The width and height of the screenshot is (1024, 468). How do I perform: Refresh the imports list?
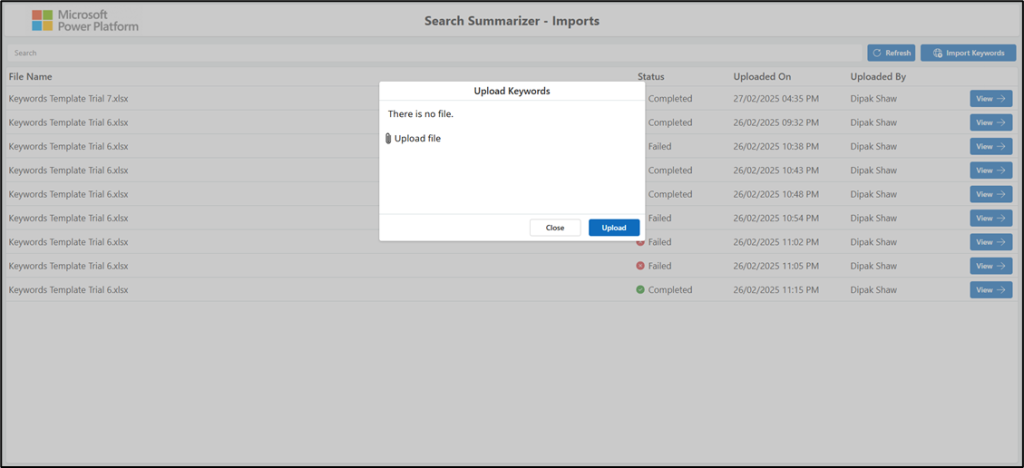[x=891, y=53]
